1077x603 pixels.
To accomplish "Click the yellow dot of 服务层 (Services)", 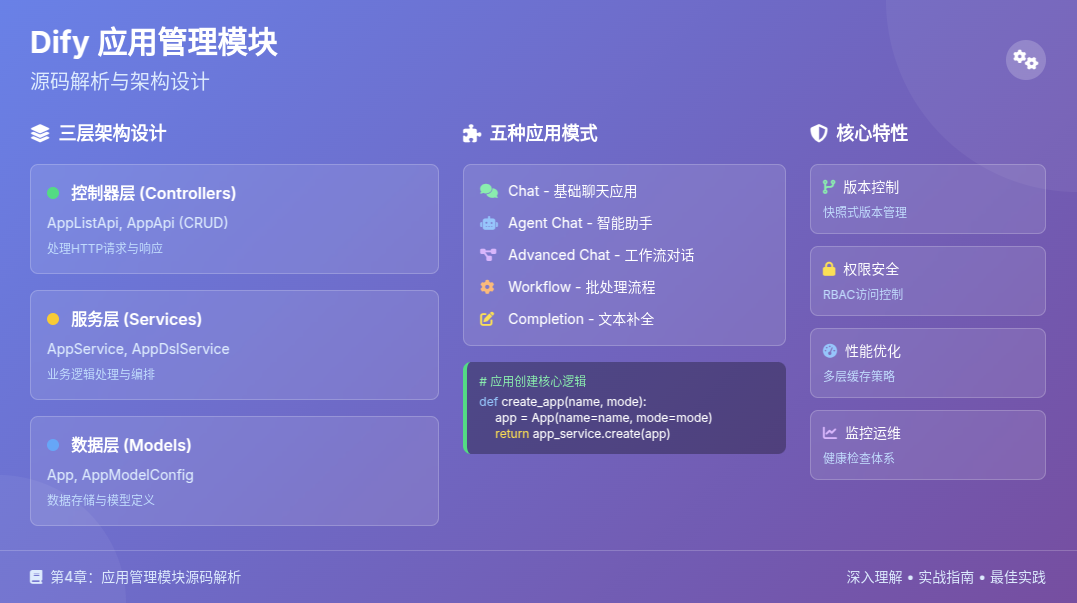I will pos(53,319).
